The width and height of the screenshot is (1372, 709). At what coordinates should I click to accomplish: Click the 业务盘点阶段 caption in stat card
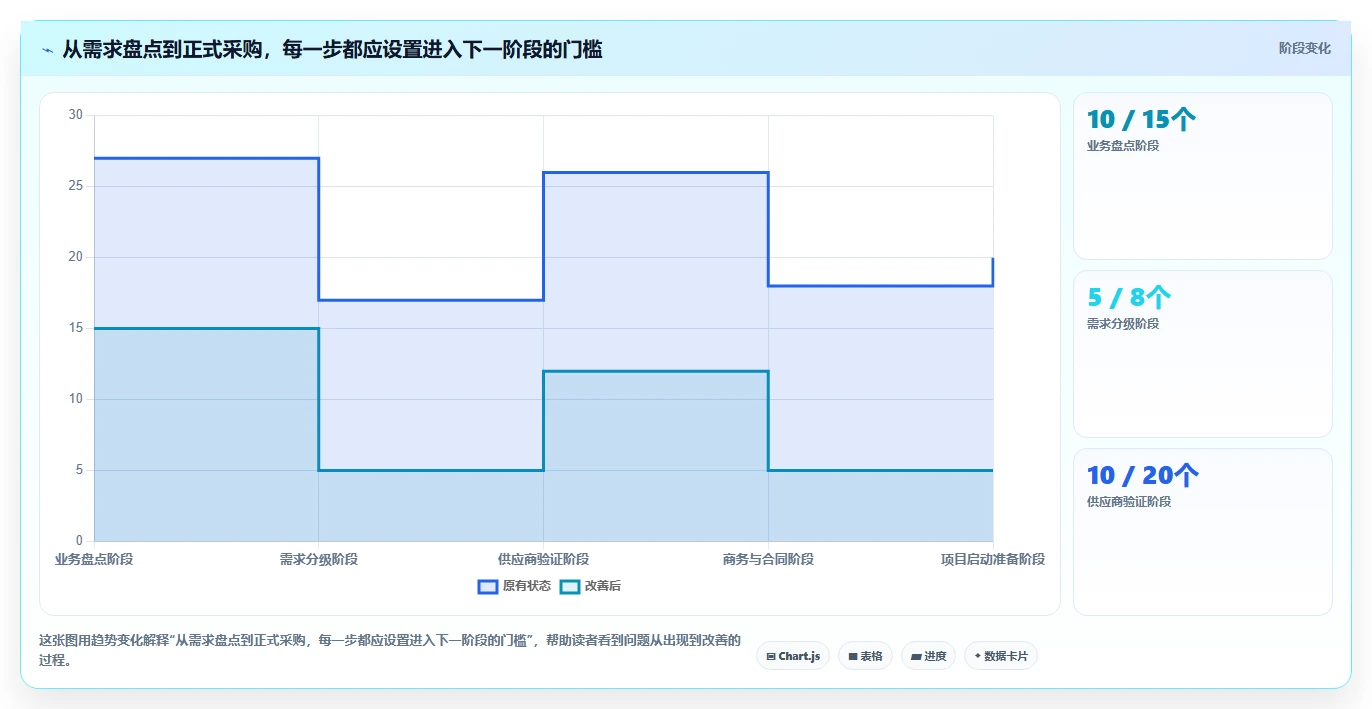click(1123, 146)
